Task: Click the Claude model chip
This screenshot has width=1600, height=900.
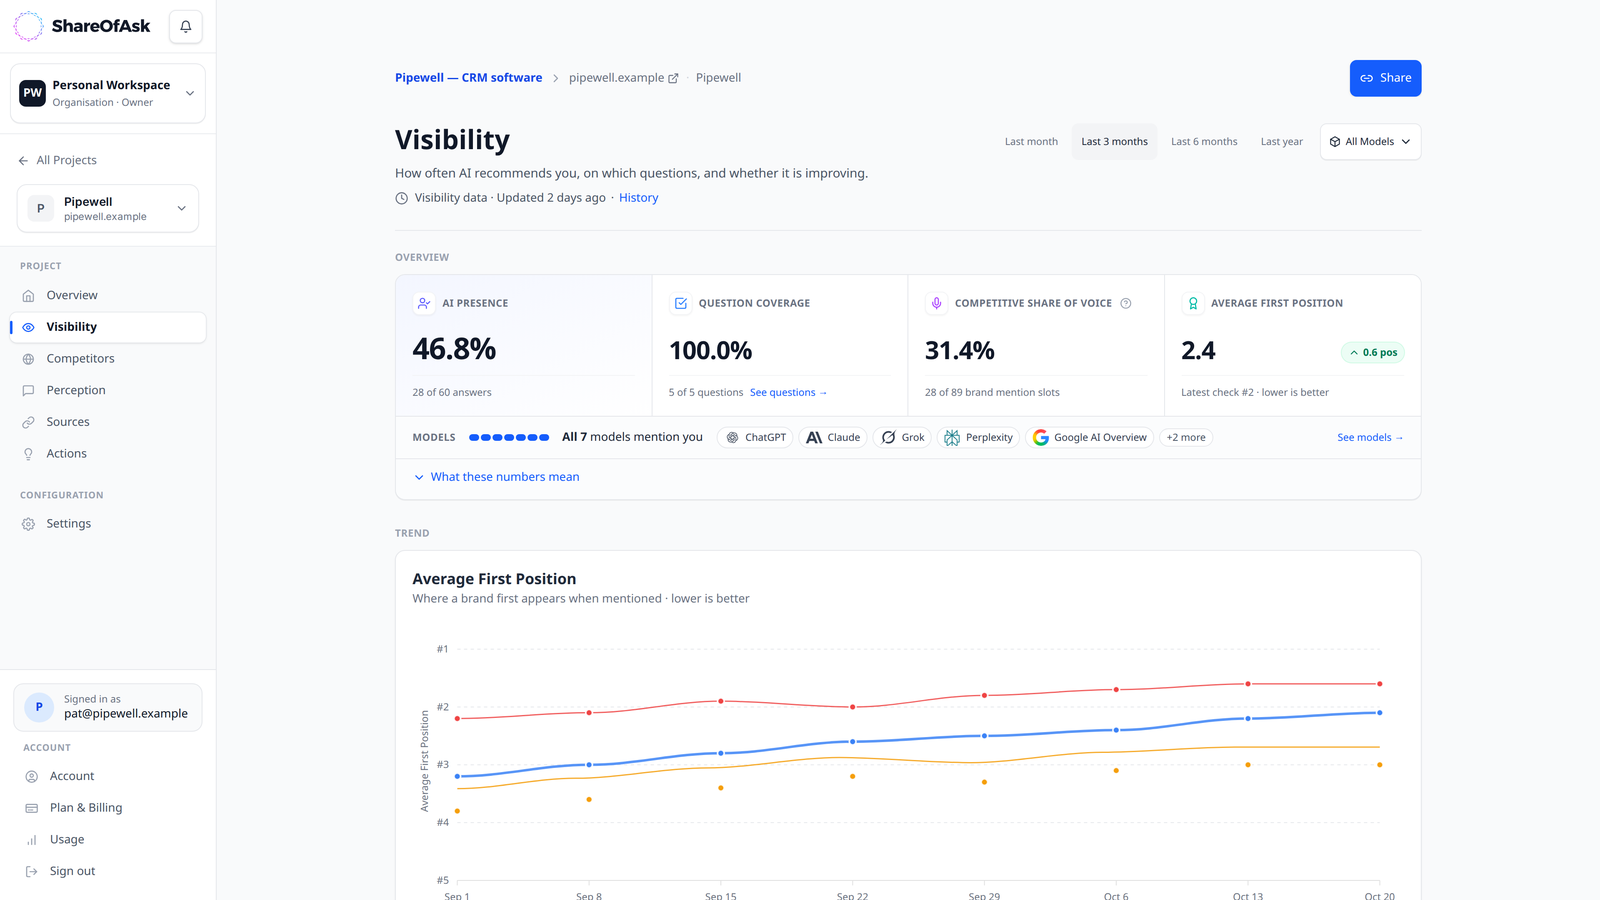Action: click(x=833, y=437)
